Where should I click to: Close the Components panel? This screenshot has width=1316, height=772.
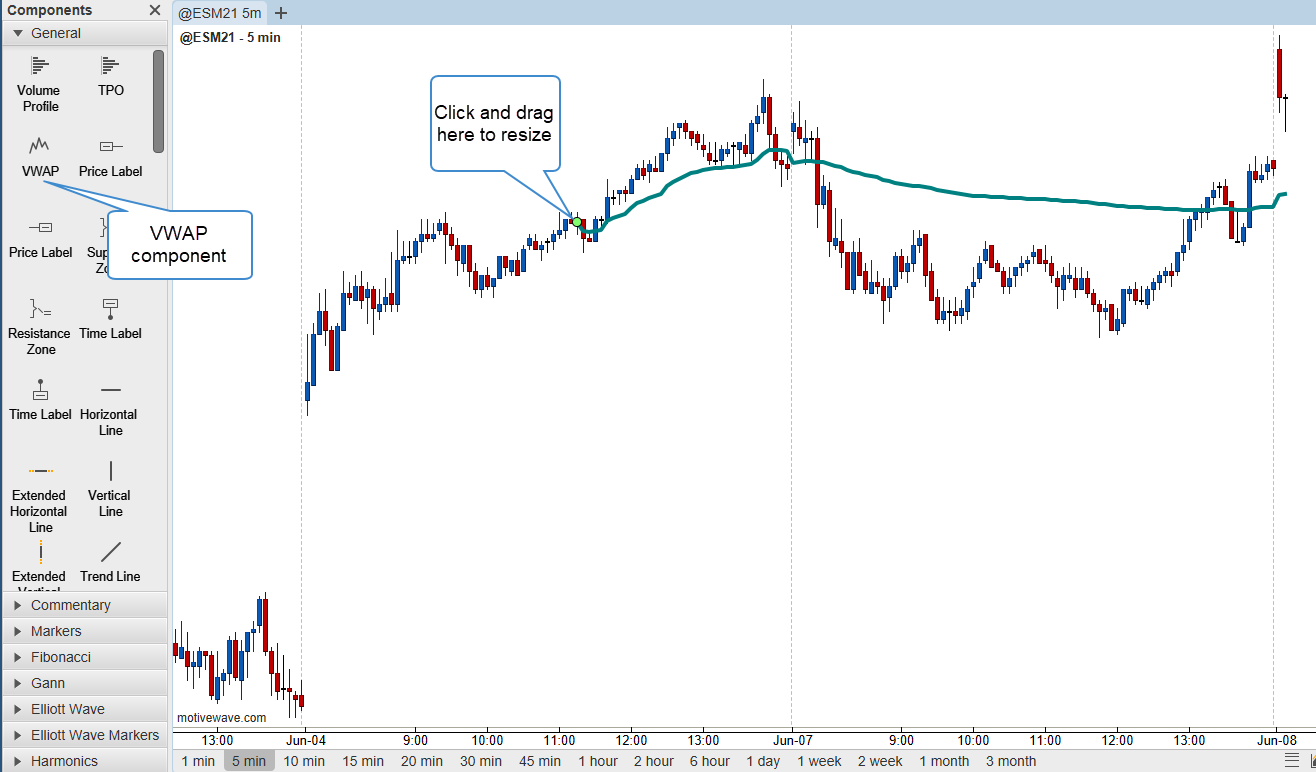coord(154,10)
